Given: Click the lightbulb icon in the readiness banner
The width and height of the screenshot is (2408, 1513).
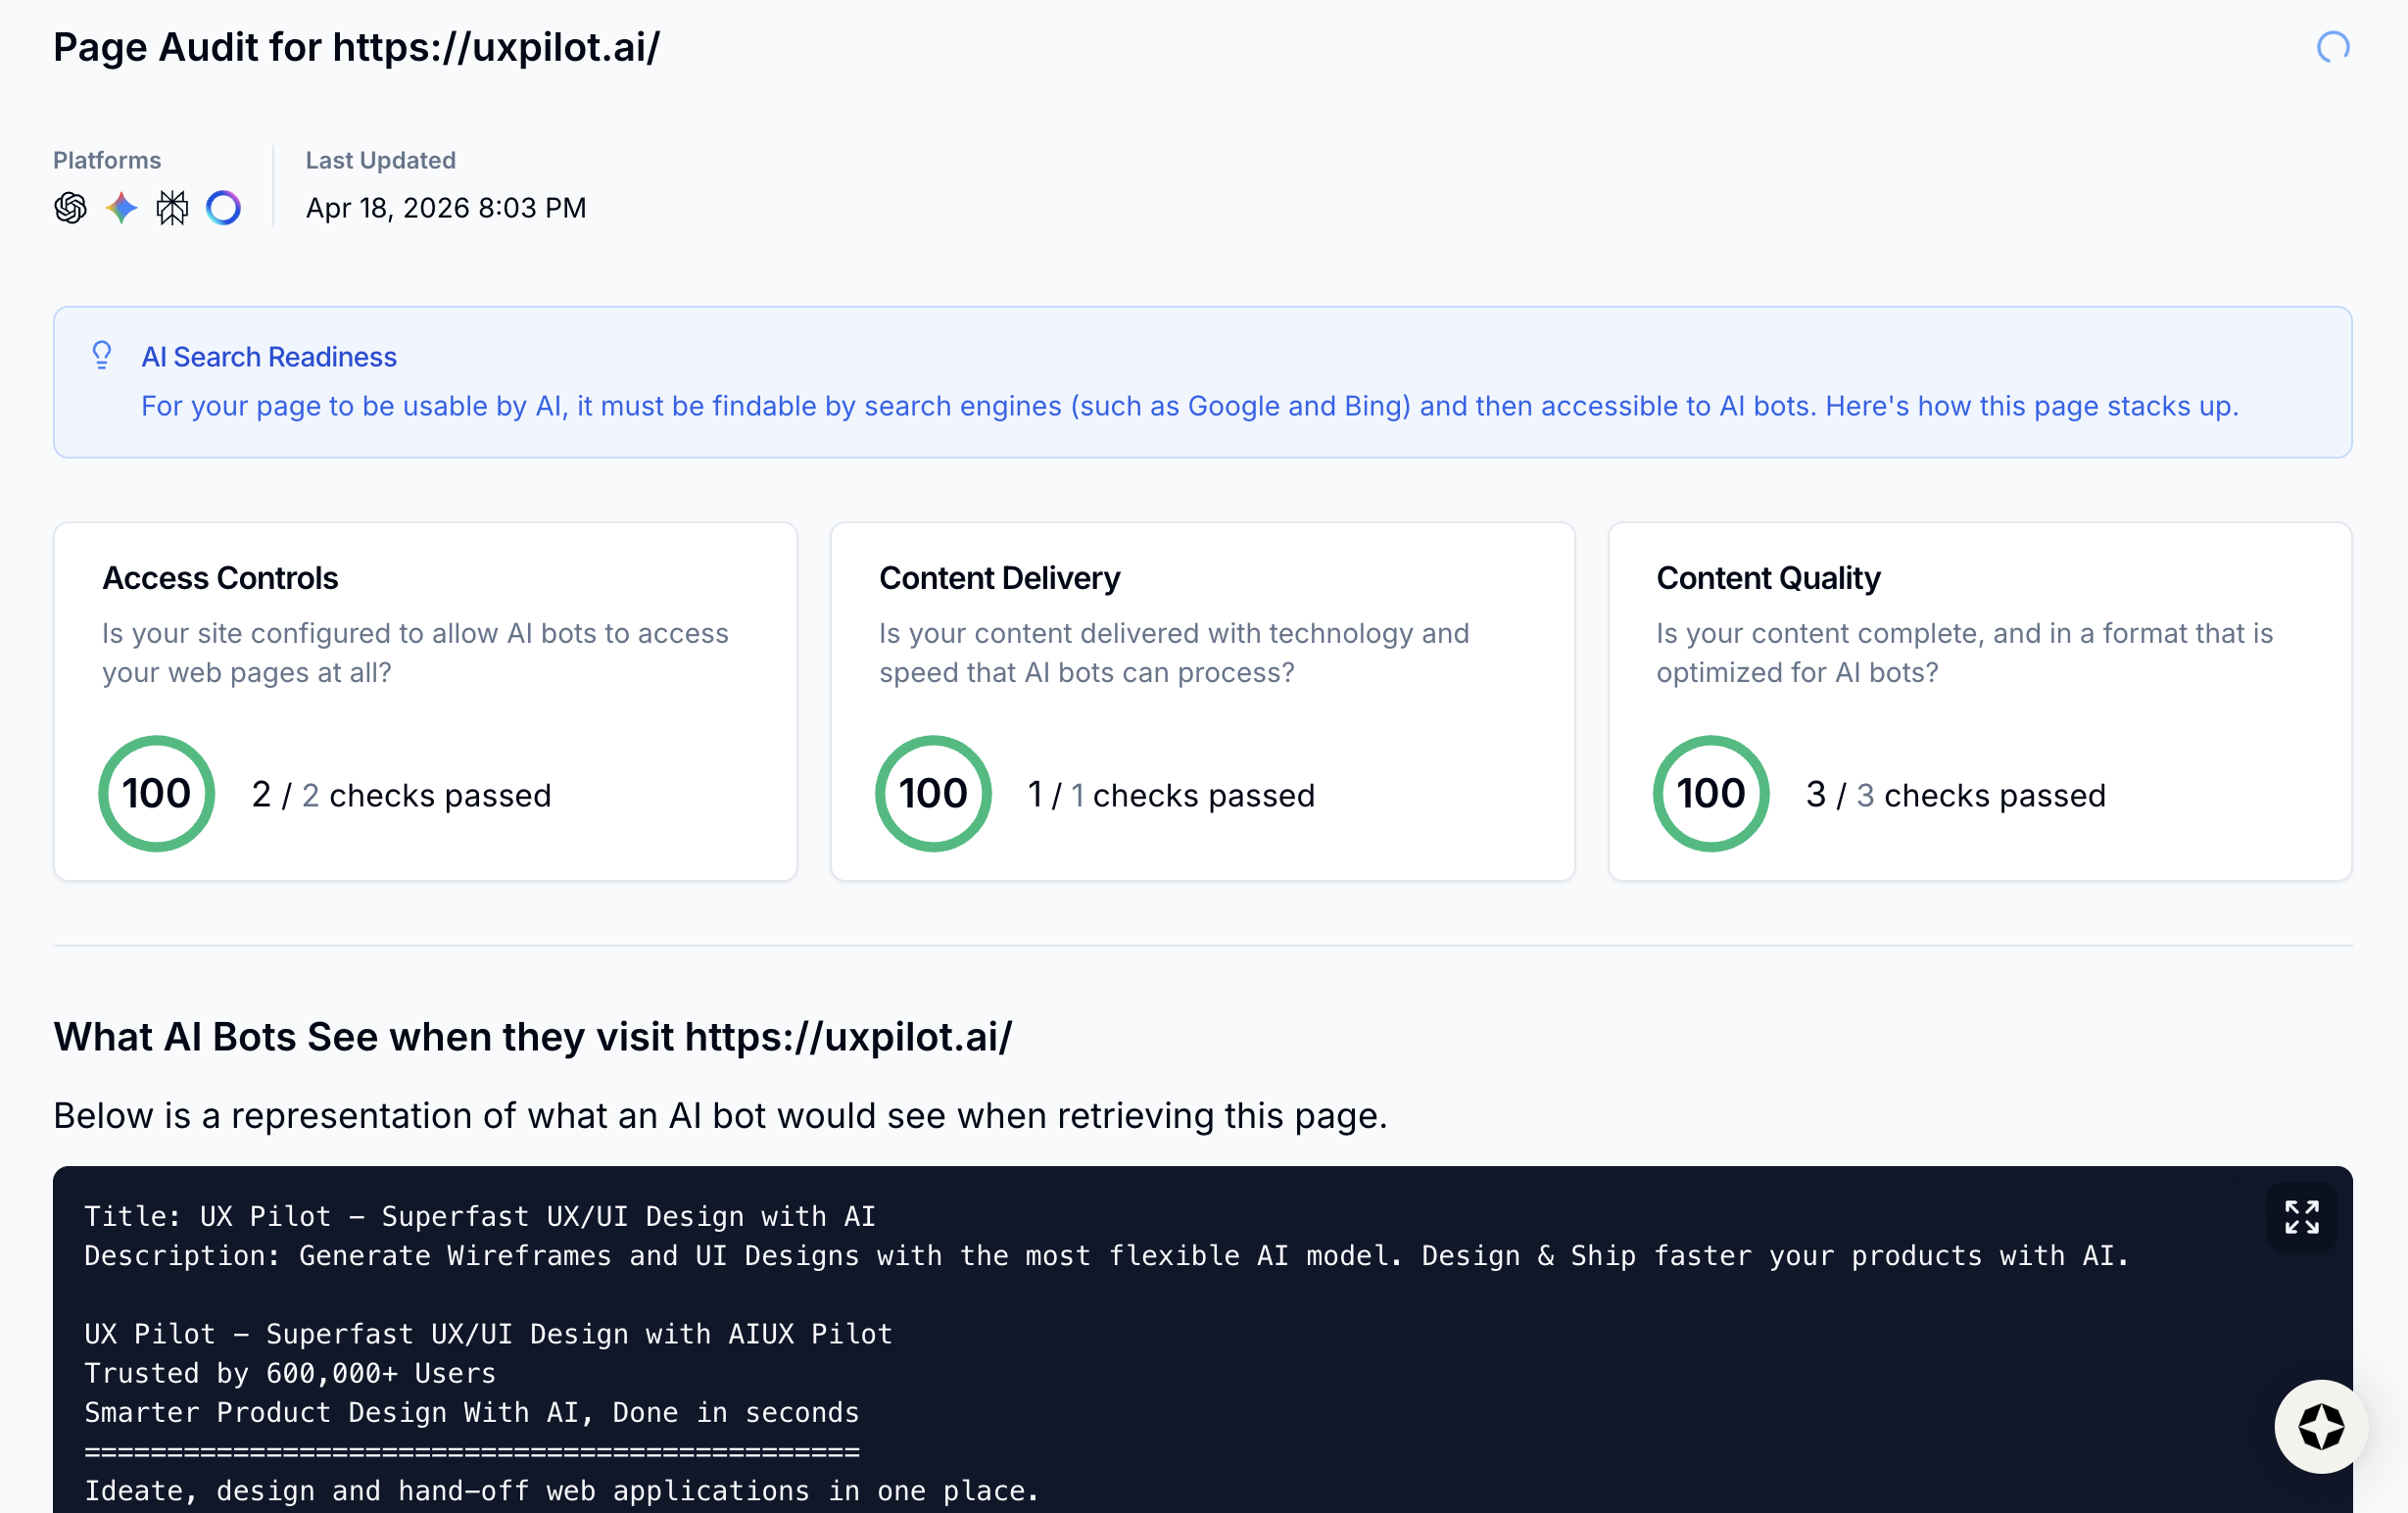Looking at the screenshot, I should (x=102, y=356).
